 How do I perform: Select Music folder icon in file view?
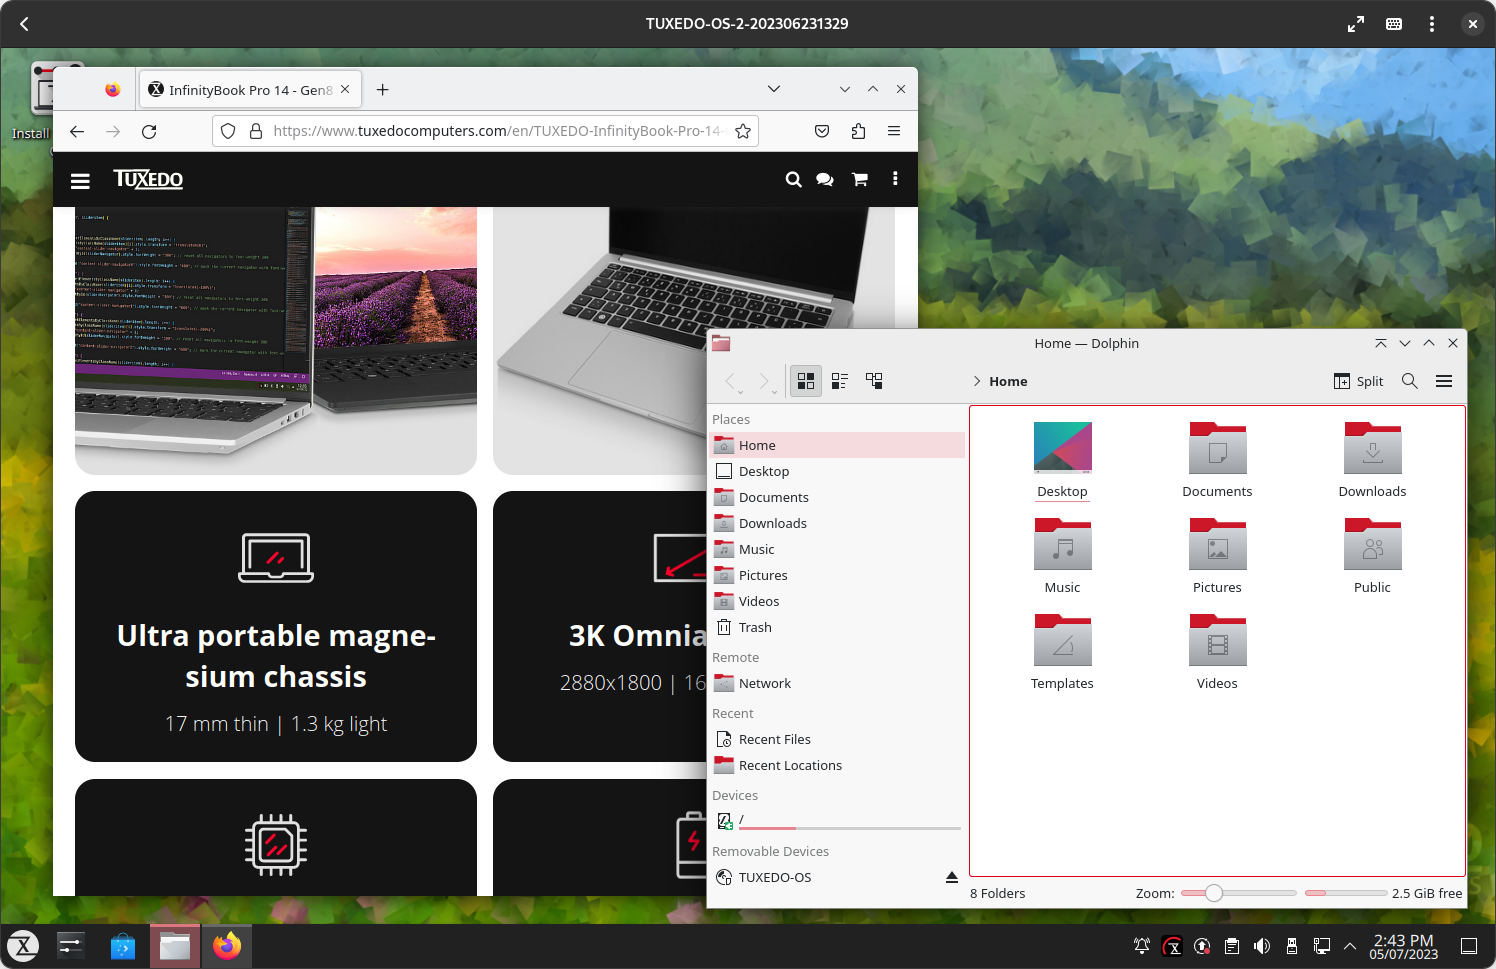pos(1062,543)
